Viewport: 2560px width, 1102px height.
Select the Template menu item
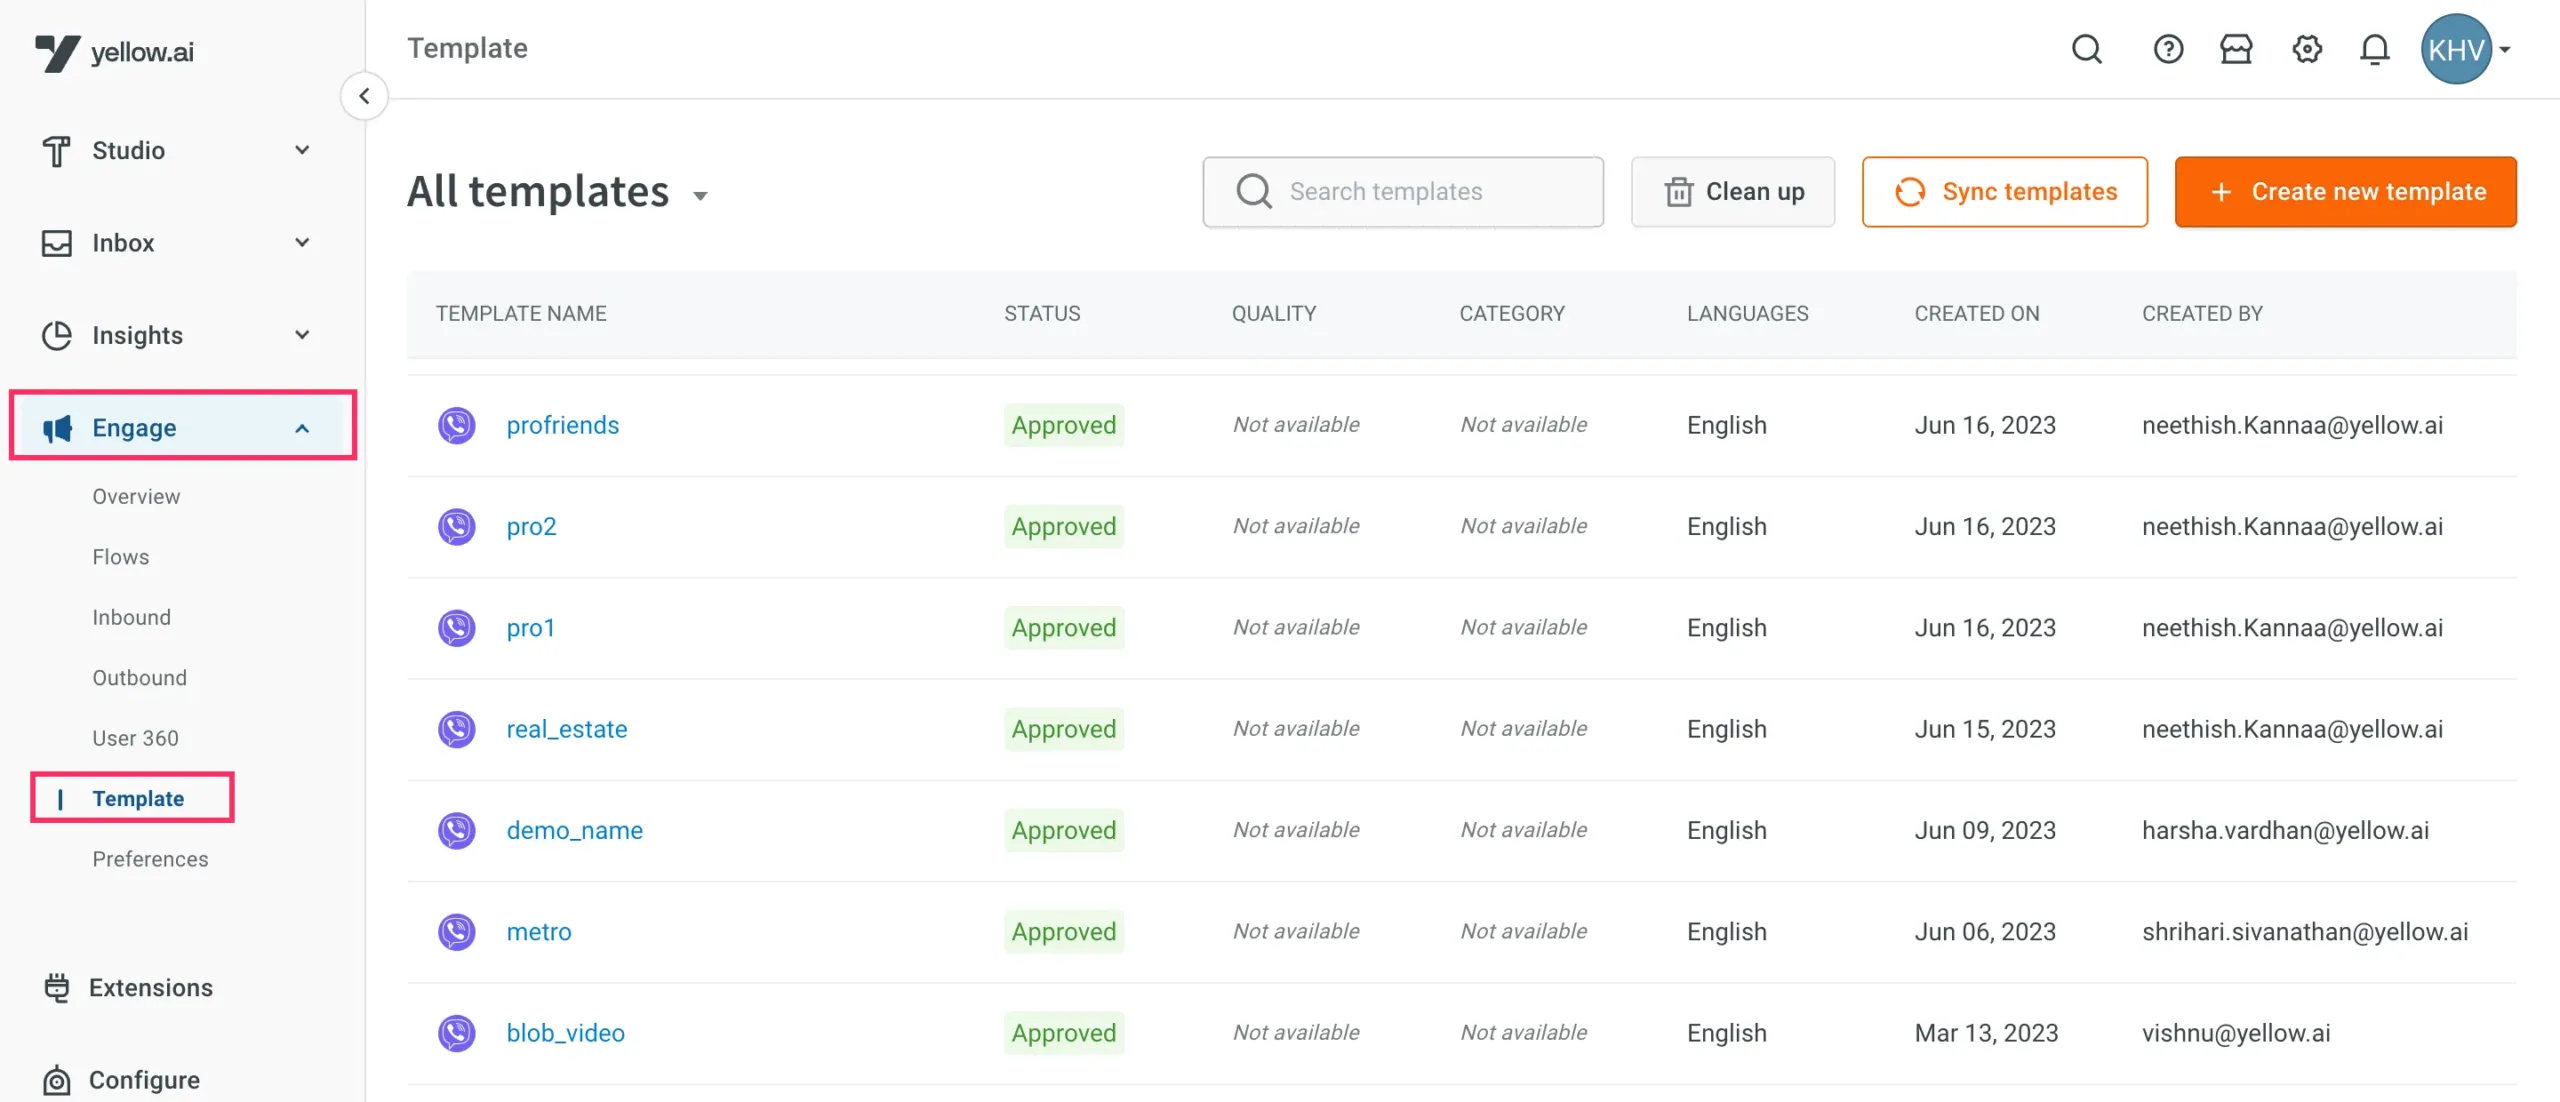(x=138, y=798)
